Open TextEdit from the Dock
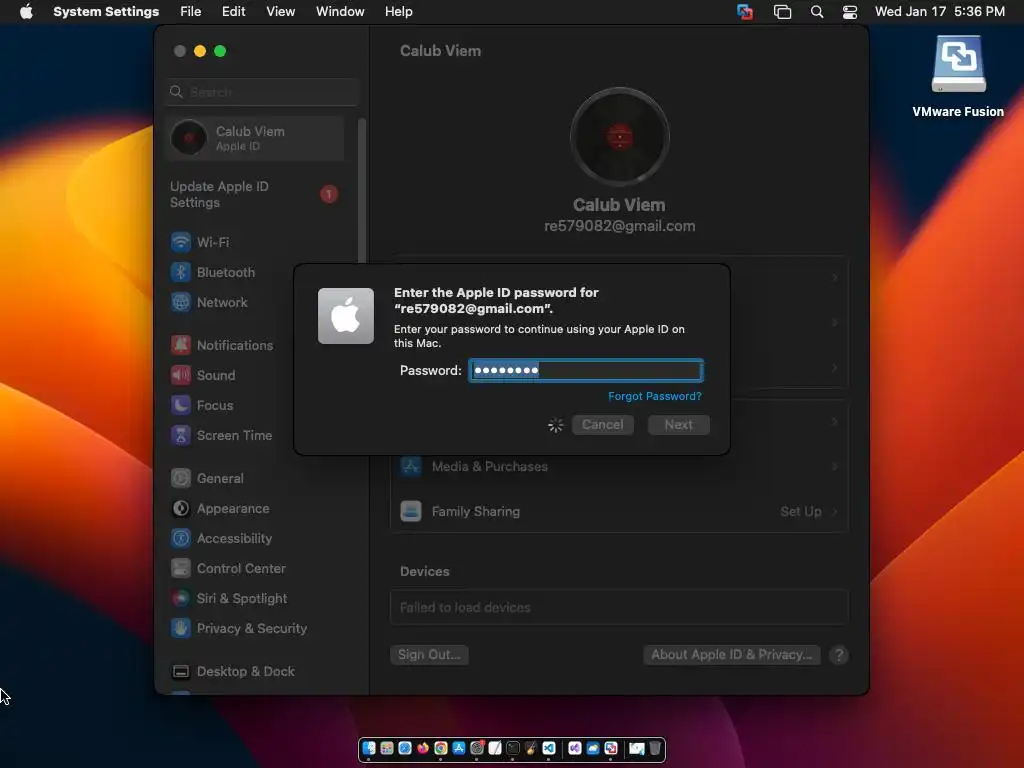 coord(495,748)
